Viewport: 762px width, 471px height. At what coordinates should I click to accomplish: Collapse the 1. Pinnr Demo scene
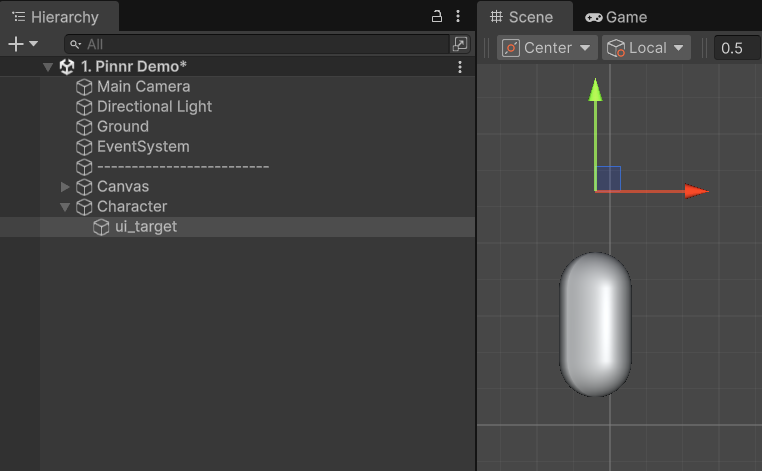click(47, 67)
